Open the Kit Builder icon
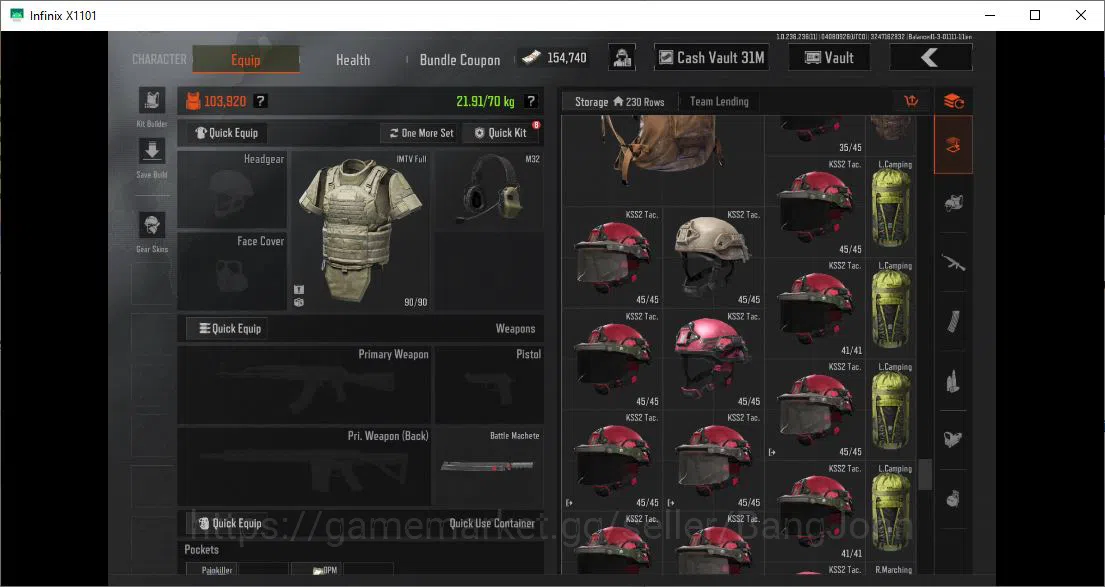This screenshot has height=587, width=1105. coord(152,101)
